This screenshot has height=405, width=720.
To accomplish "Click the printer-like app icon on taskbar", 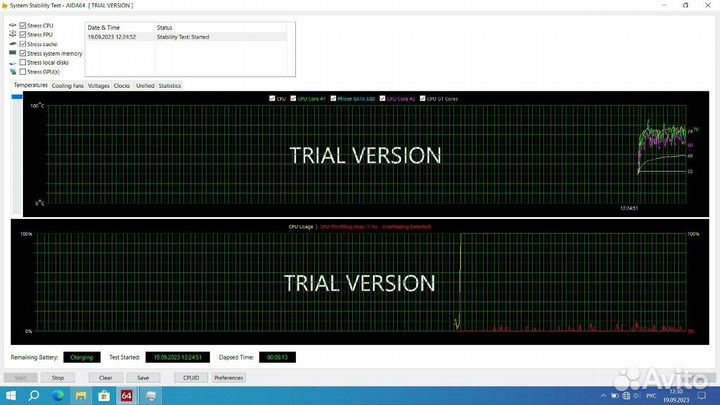I will coord(150,396).
